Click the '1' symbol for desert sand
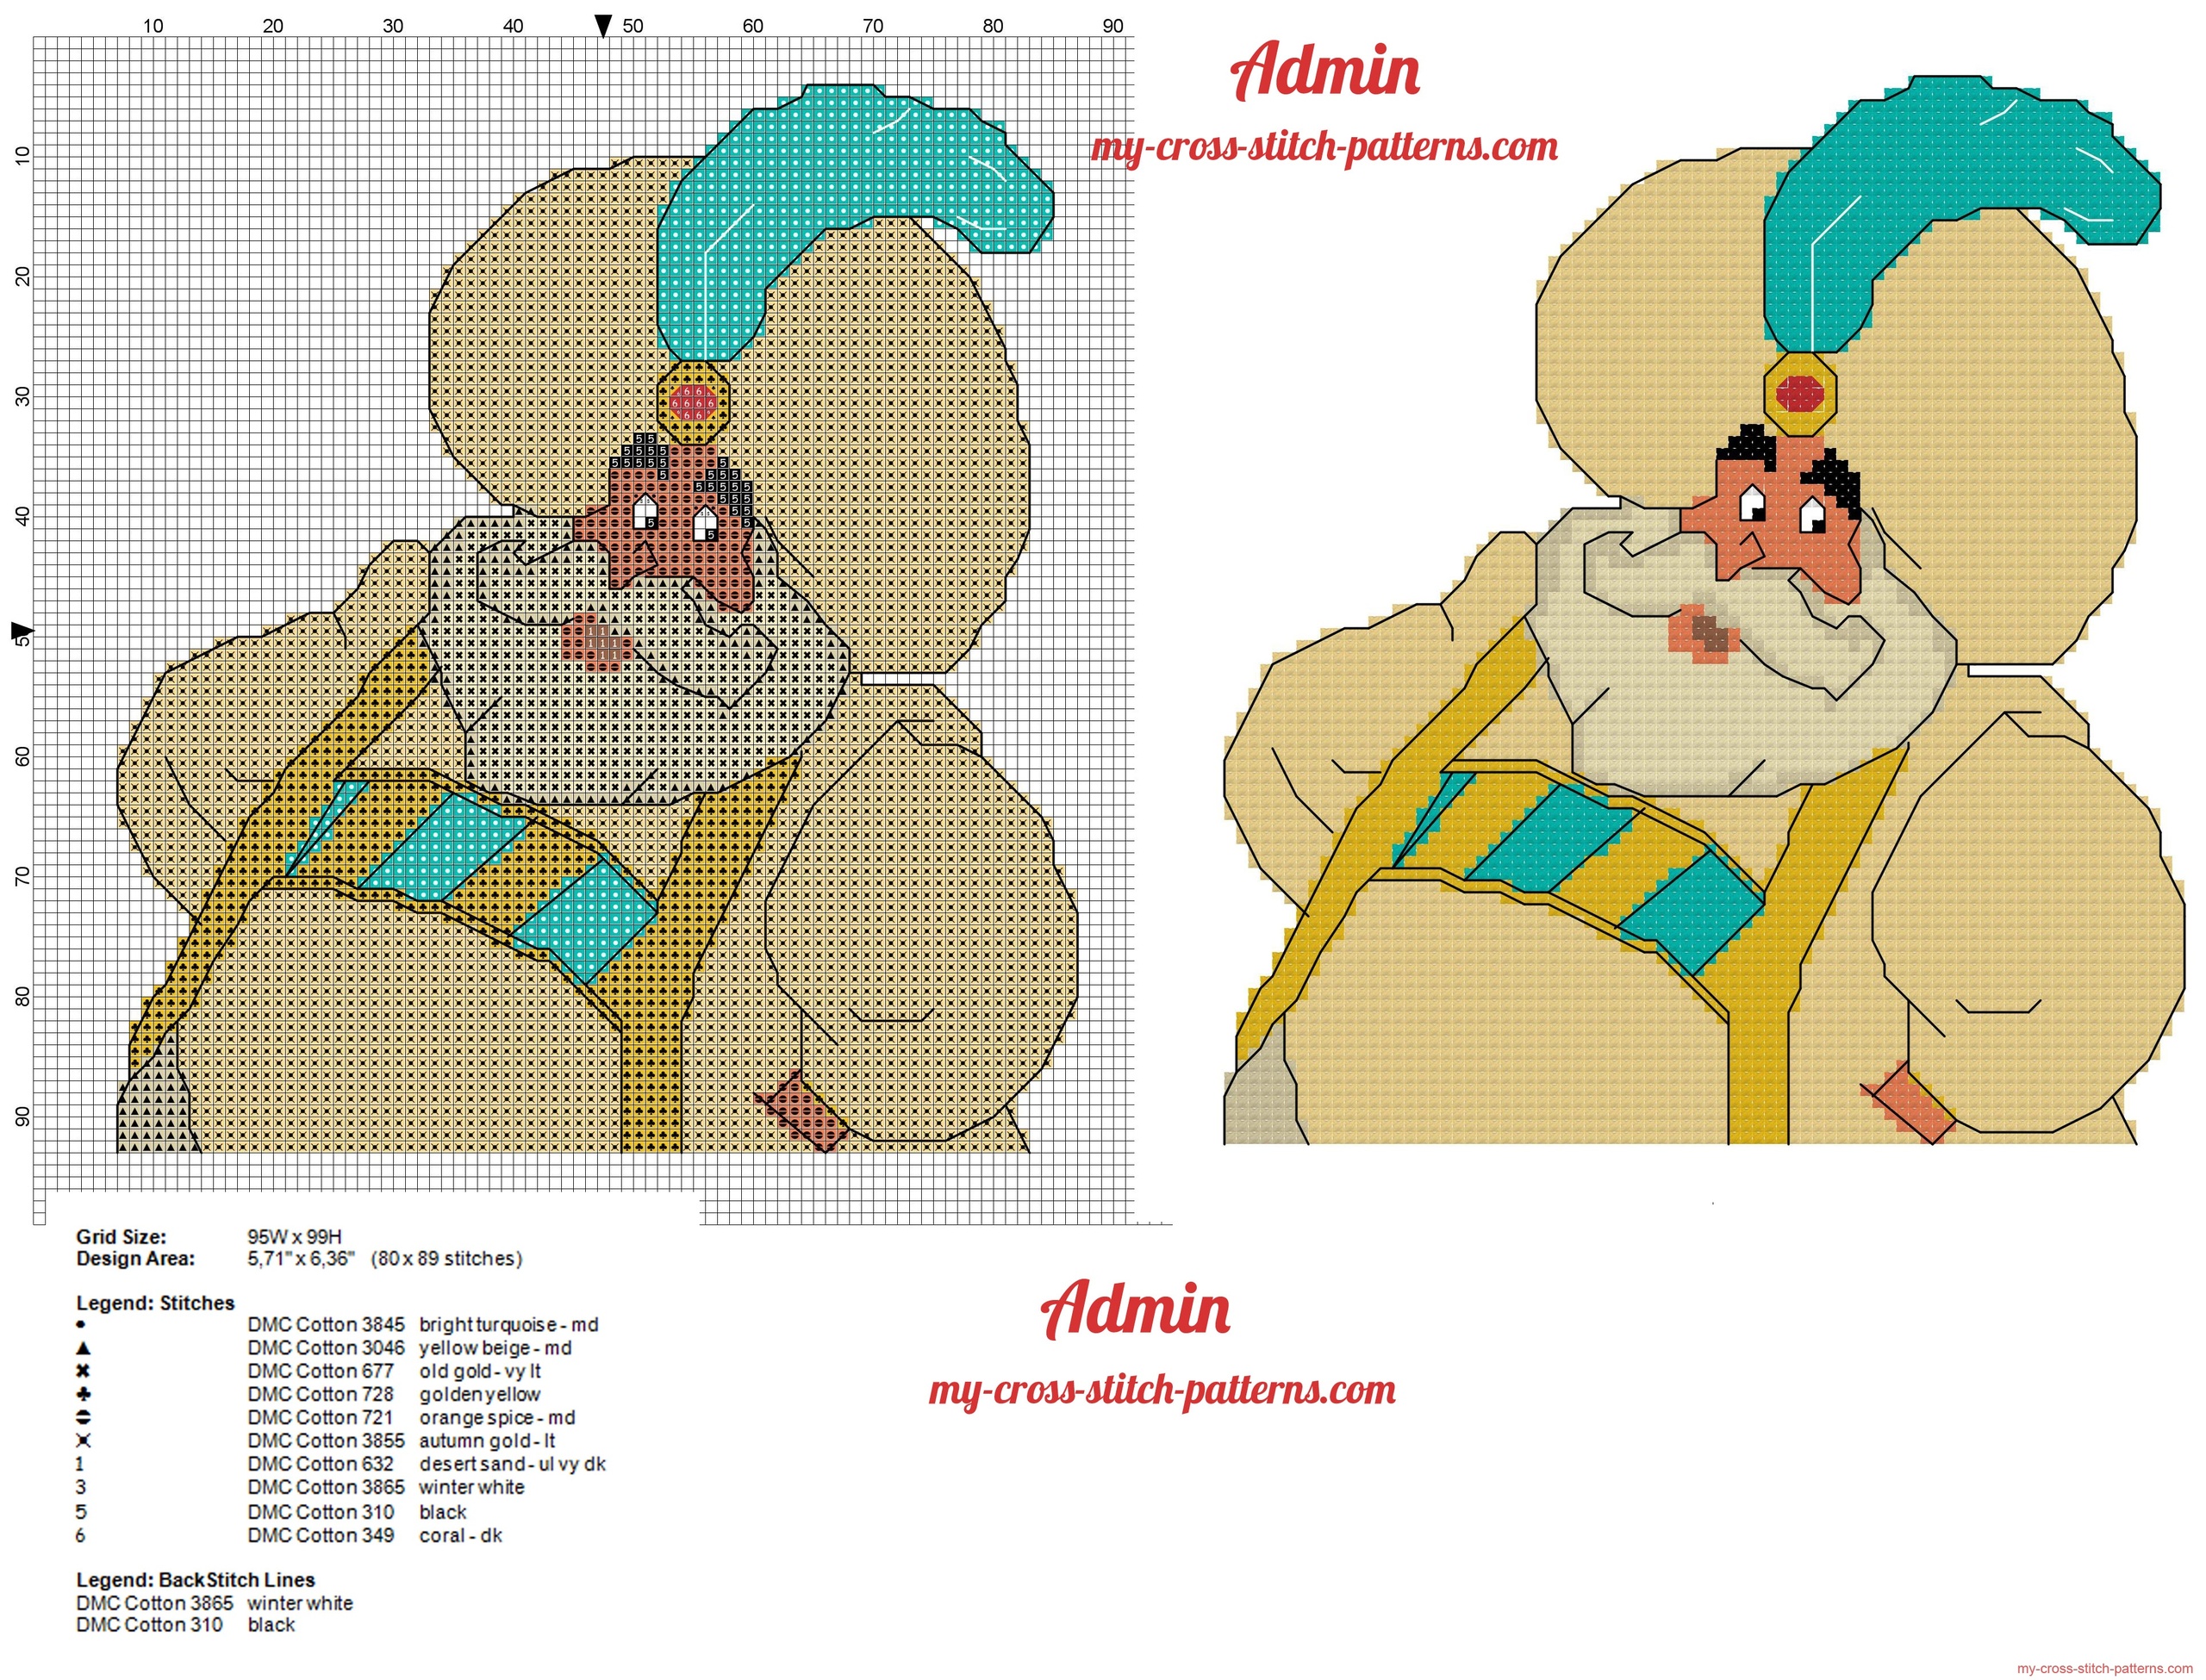2206x1680 pixels. point(80,1464)
